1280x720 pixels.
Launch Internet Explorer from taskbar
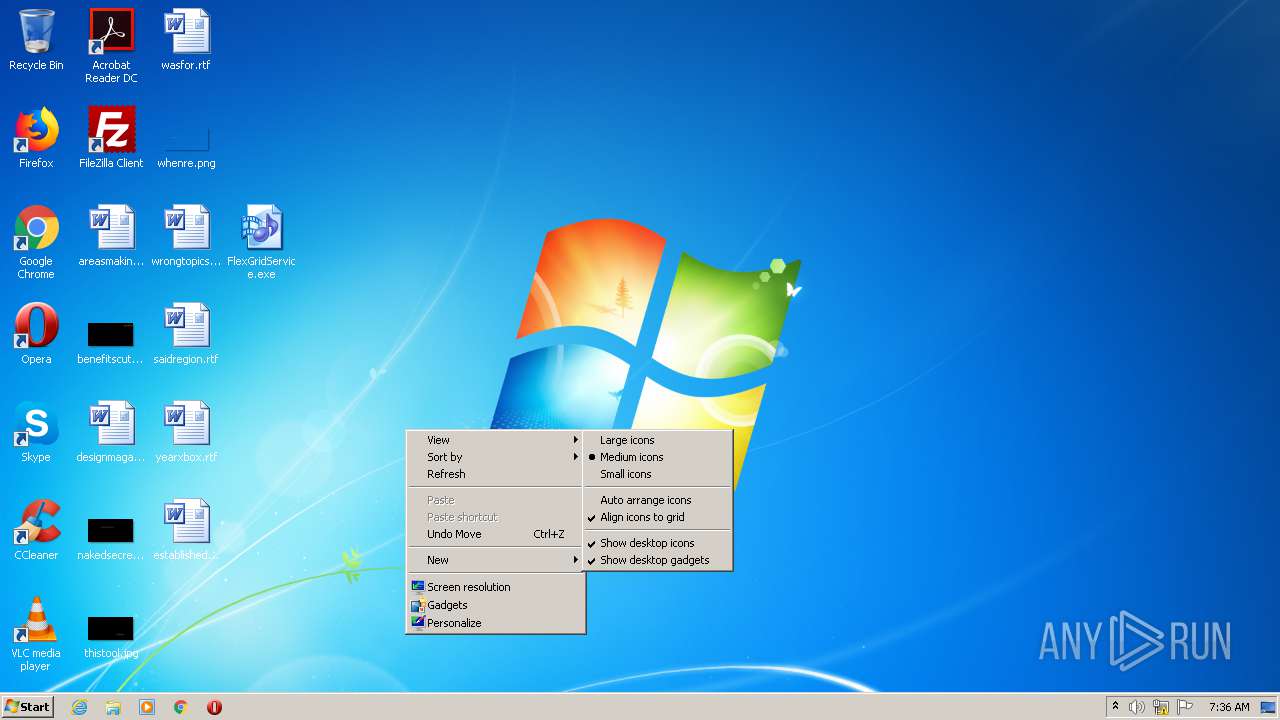click(x=80, y=707)
